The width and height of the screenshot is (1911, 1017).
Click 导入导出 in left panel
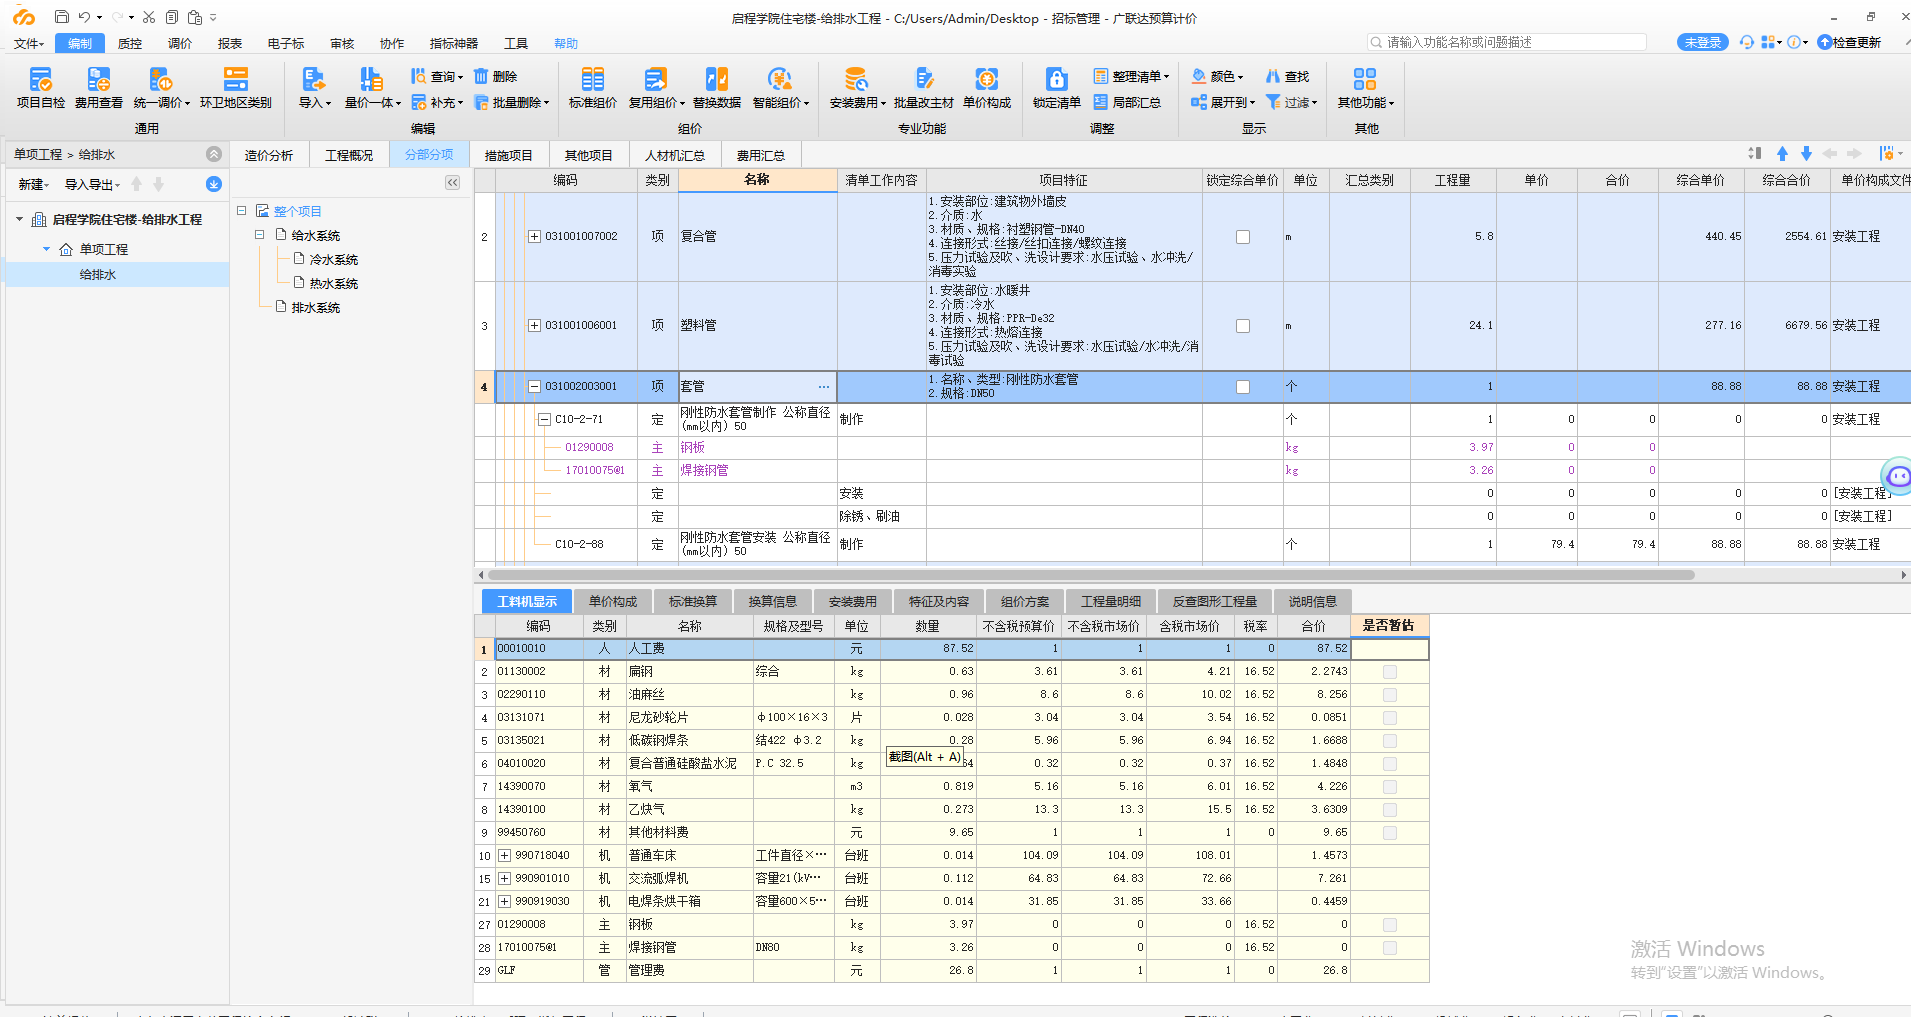point(92,184)
